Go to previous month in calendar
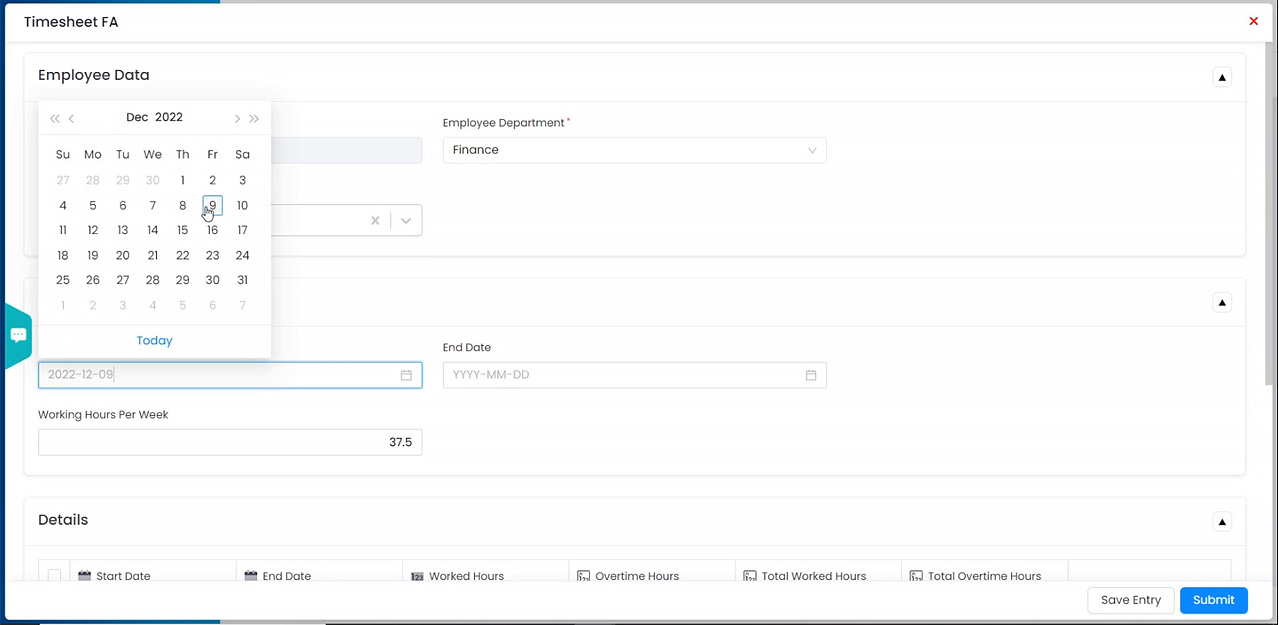 tap(72, 118)
